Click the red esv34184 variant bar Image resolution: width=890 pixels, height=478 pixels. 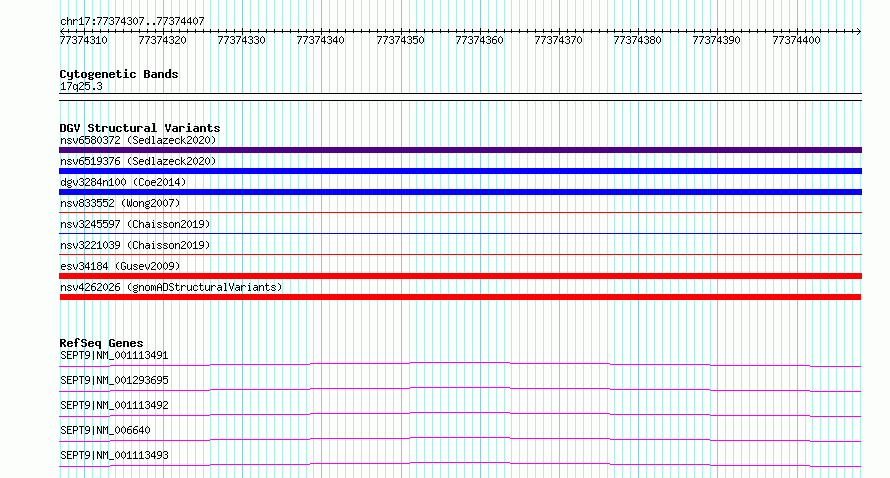[x=460, y=276]
